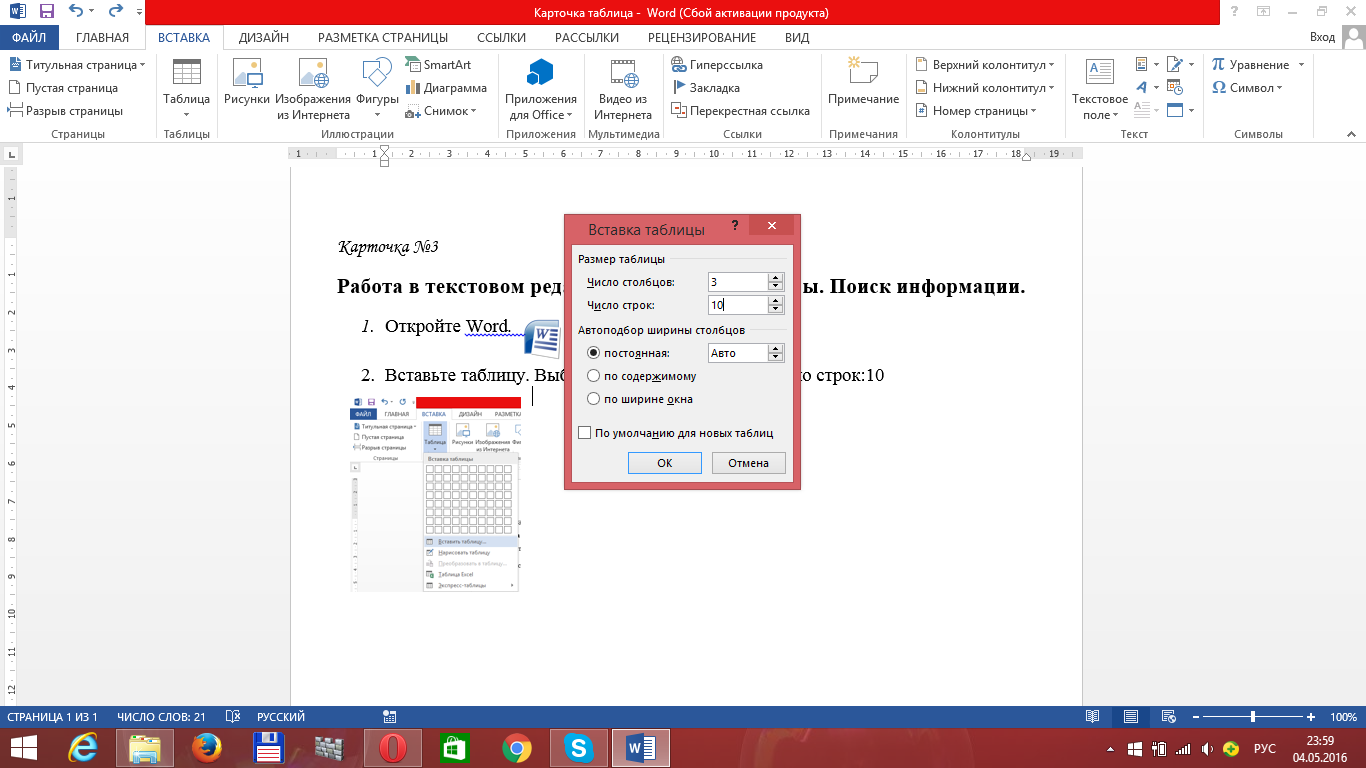Switch to the ДИЗАЙН tab
The width and height of the screenshot is (1366, 768).
coord(264,38)
